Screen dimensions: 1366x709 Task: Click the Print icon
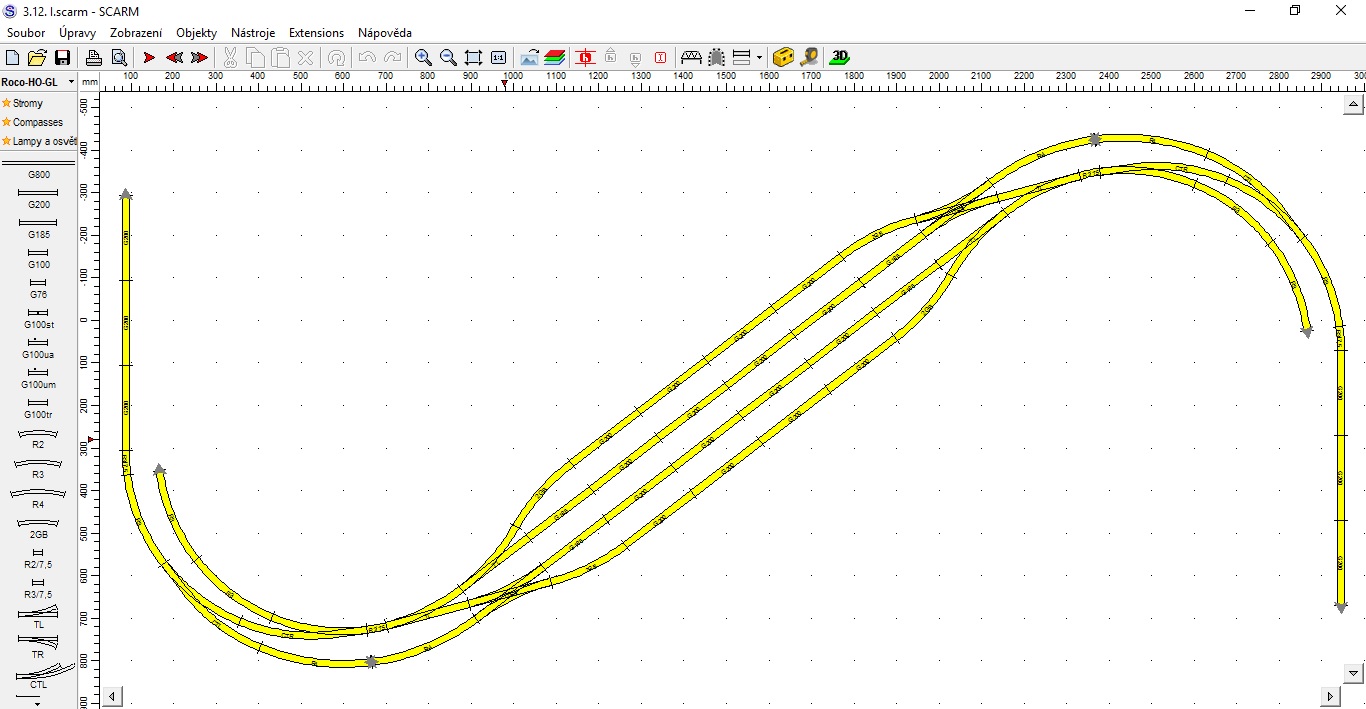click(93, 58)
